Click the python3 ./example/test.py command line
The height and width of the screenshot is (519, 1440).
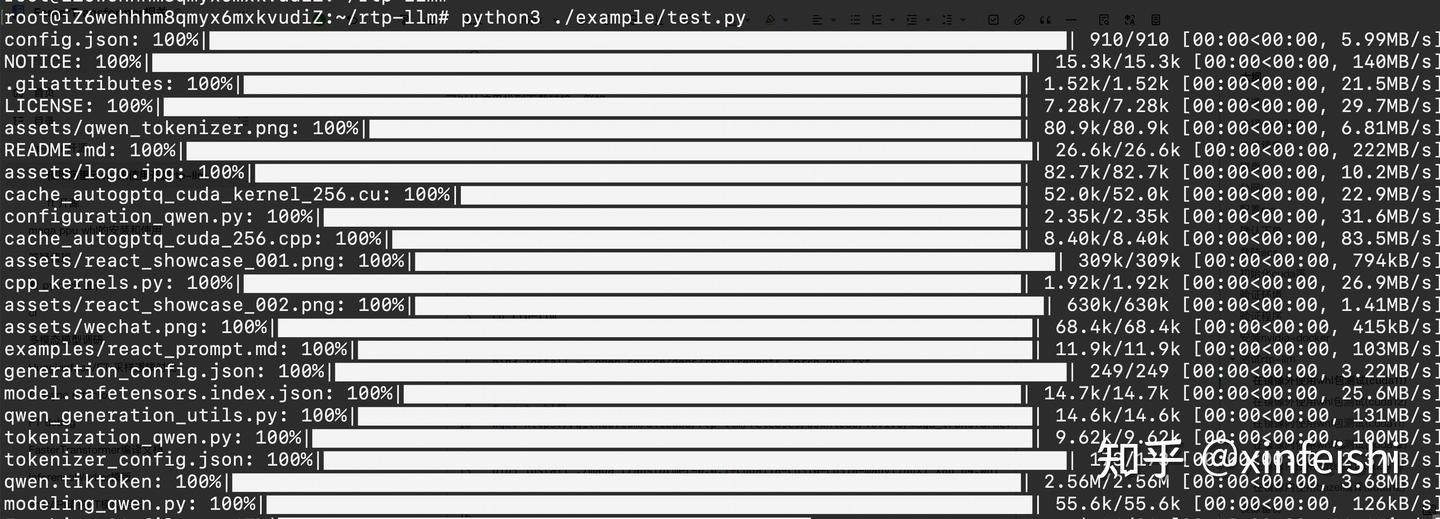coord(603,18)
